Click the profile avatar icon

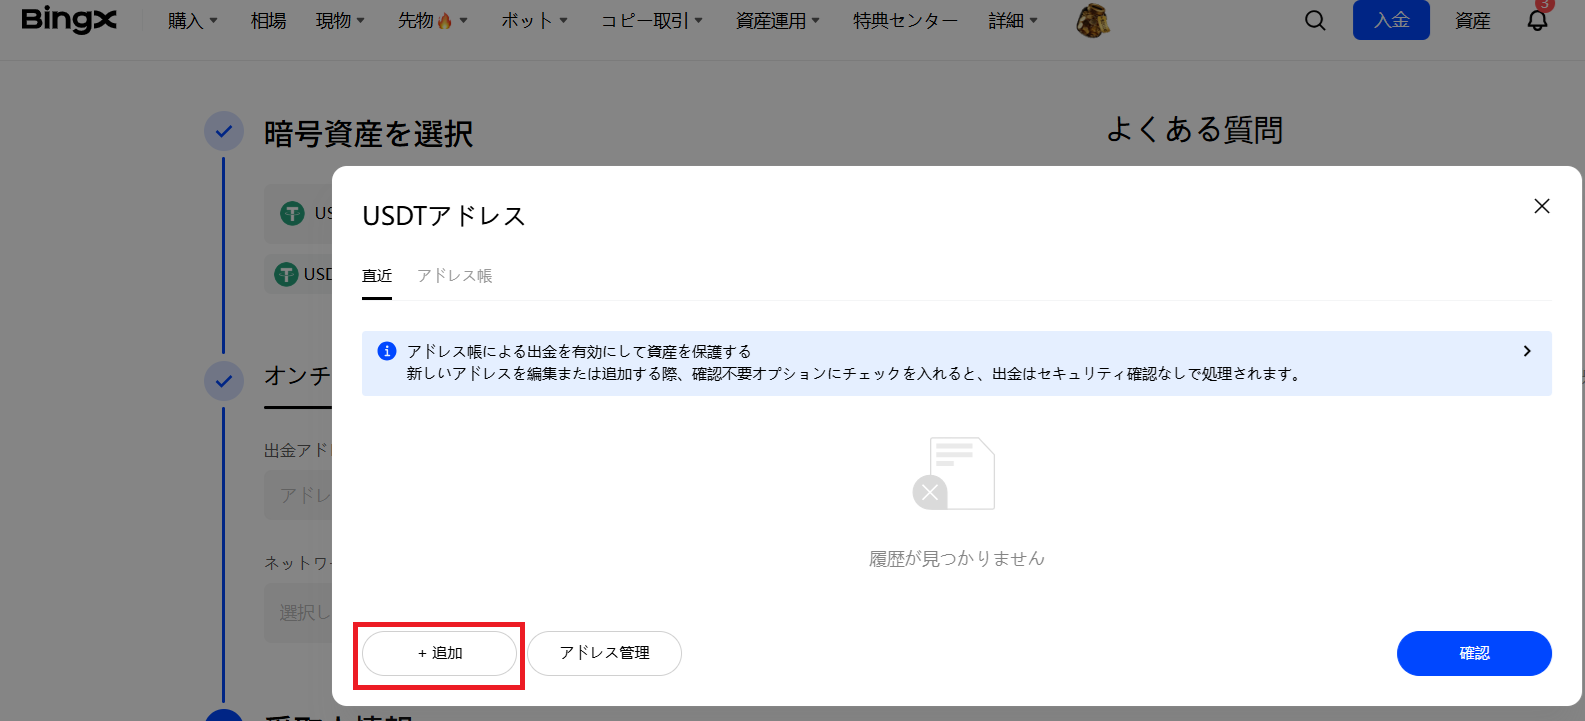pyautogui.click(x=1092, y=20)
